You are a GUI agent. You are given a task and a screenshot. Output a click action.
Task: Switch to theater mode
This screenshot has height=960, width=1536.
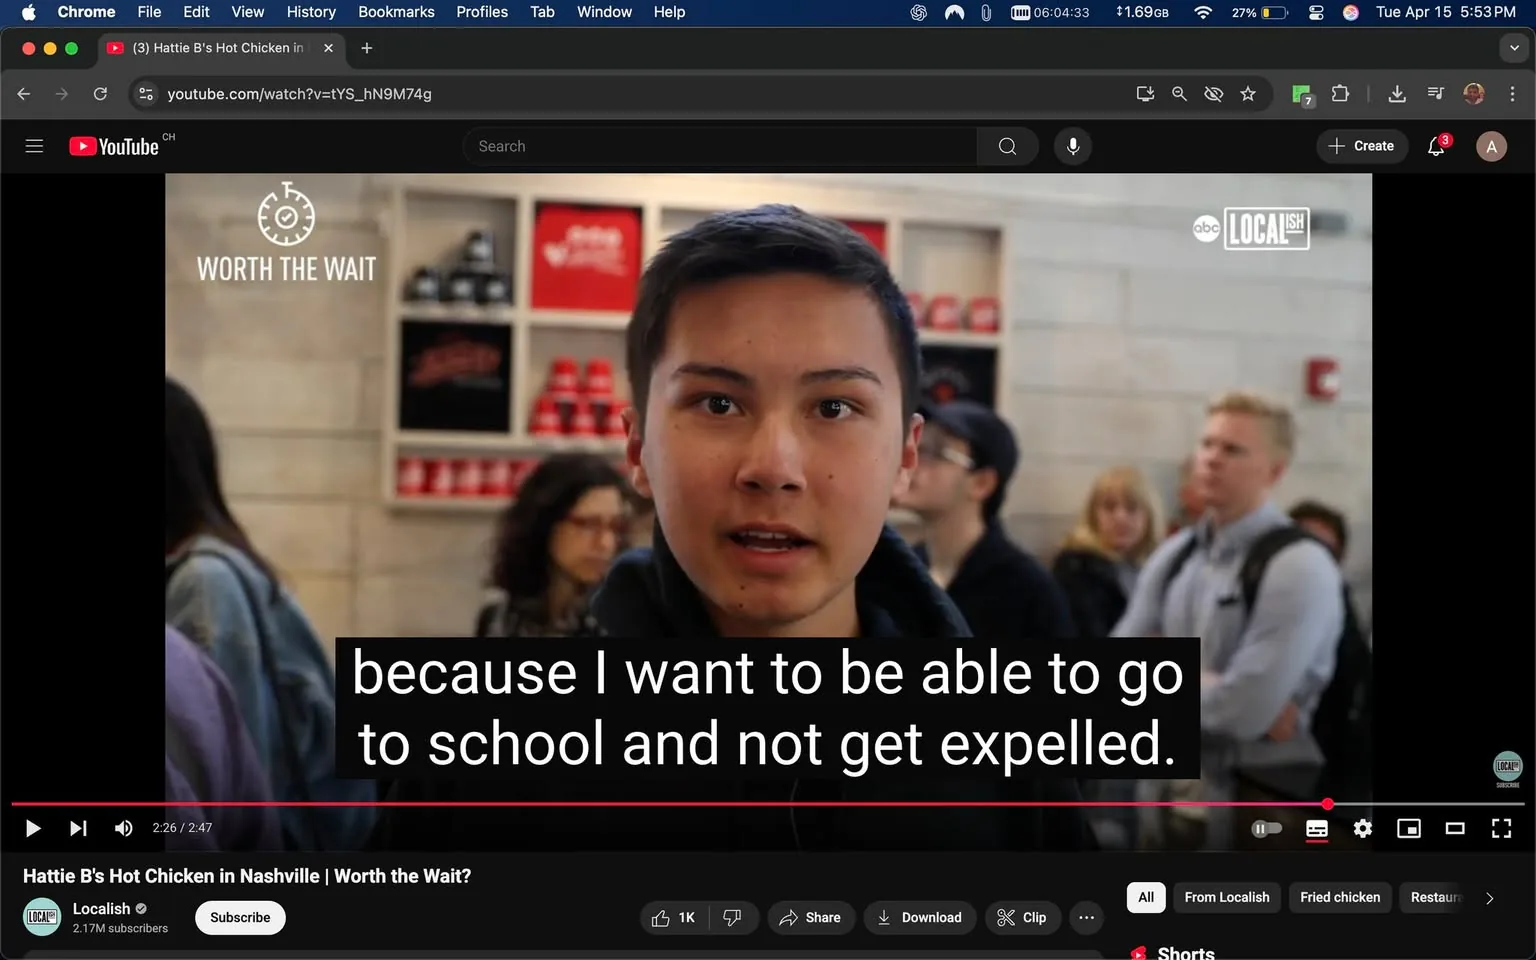click(1455, 828)
